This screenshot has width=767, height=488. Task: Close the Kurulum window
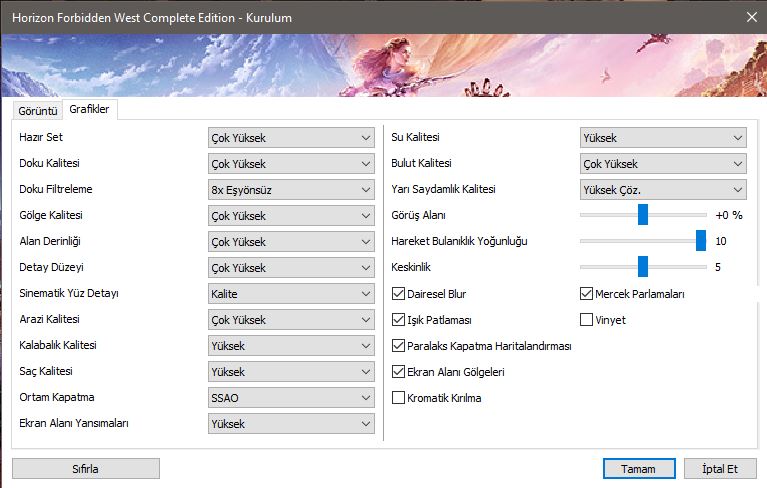(752, 18)
